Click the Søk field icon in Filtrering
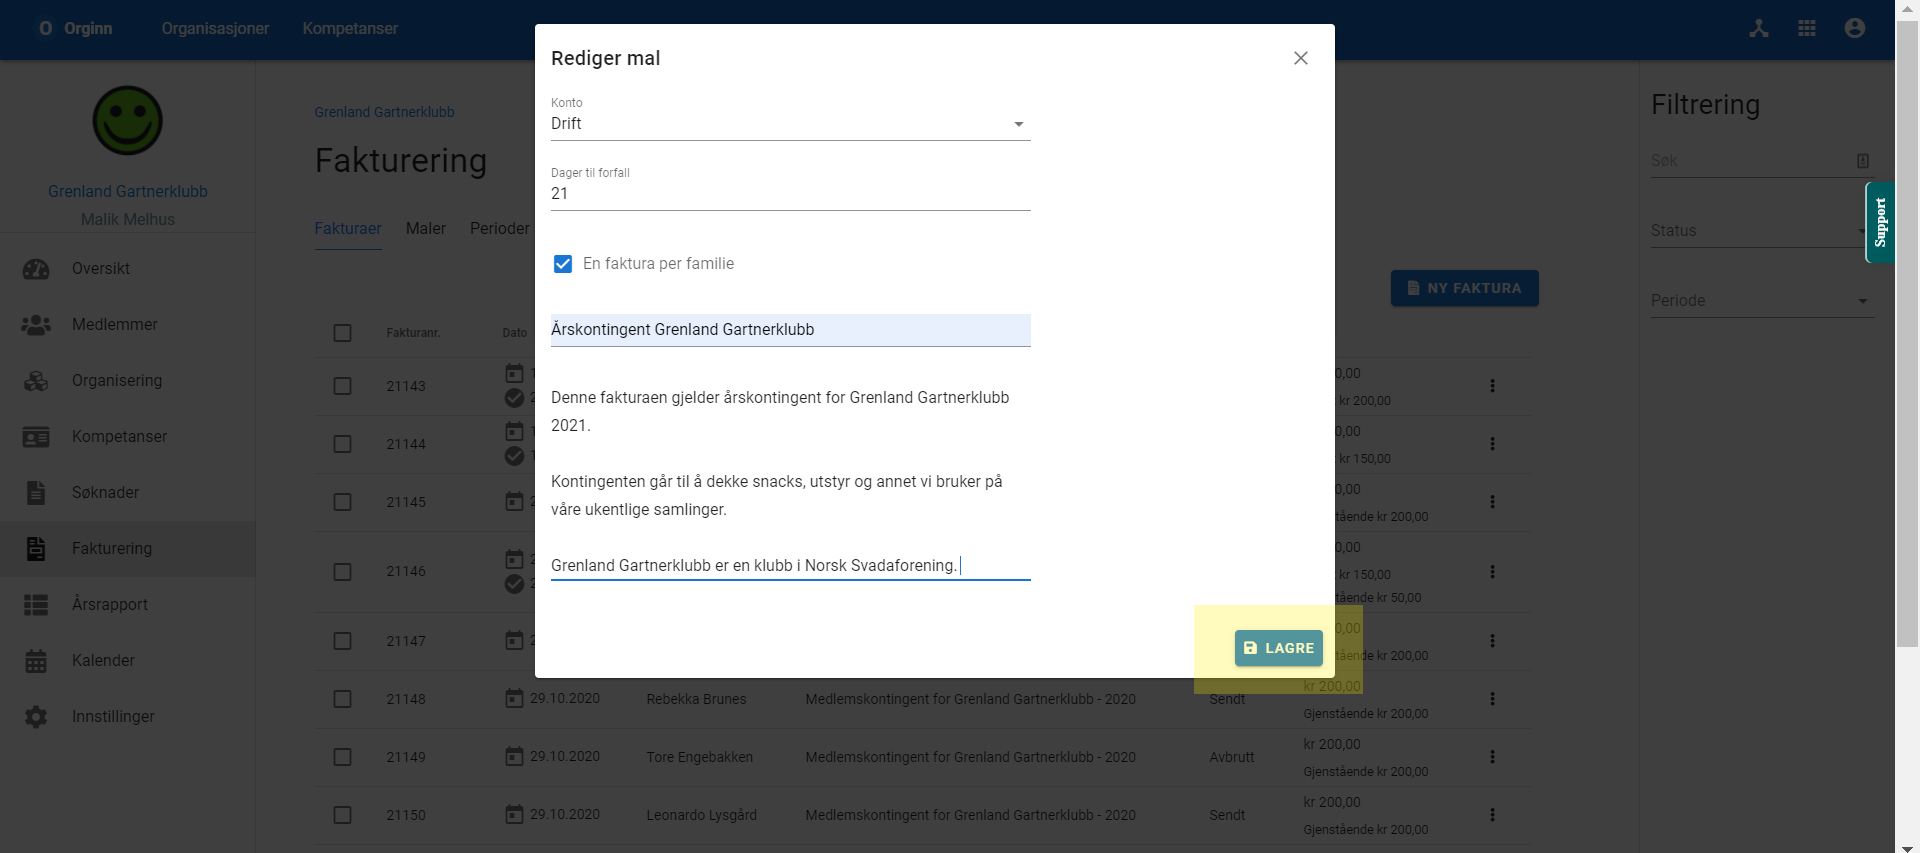Viewport: 1920px width, 853px height. (1863, 161)
